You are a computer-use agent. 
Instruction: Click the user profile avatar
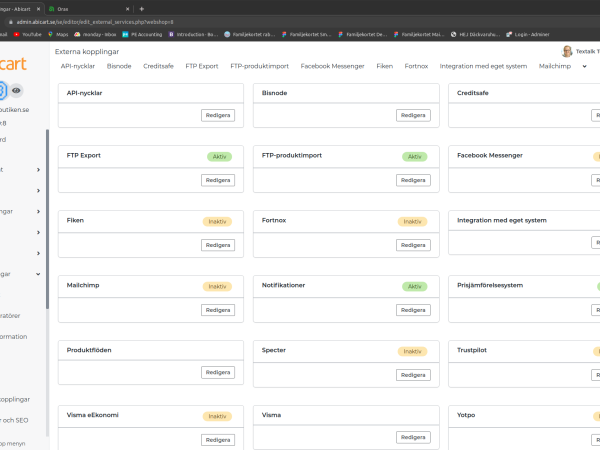coord(567,51)
